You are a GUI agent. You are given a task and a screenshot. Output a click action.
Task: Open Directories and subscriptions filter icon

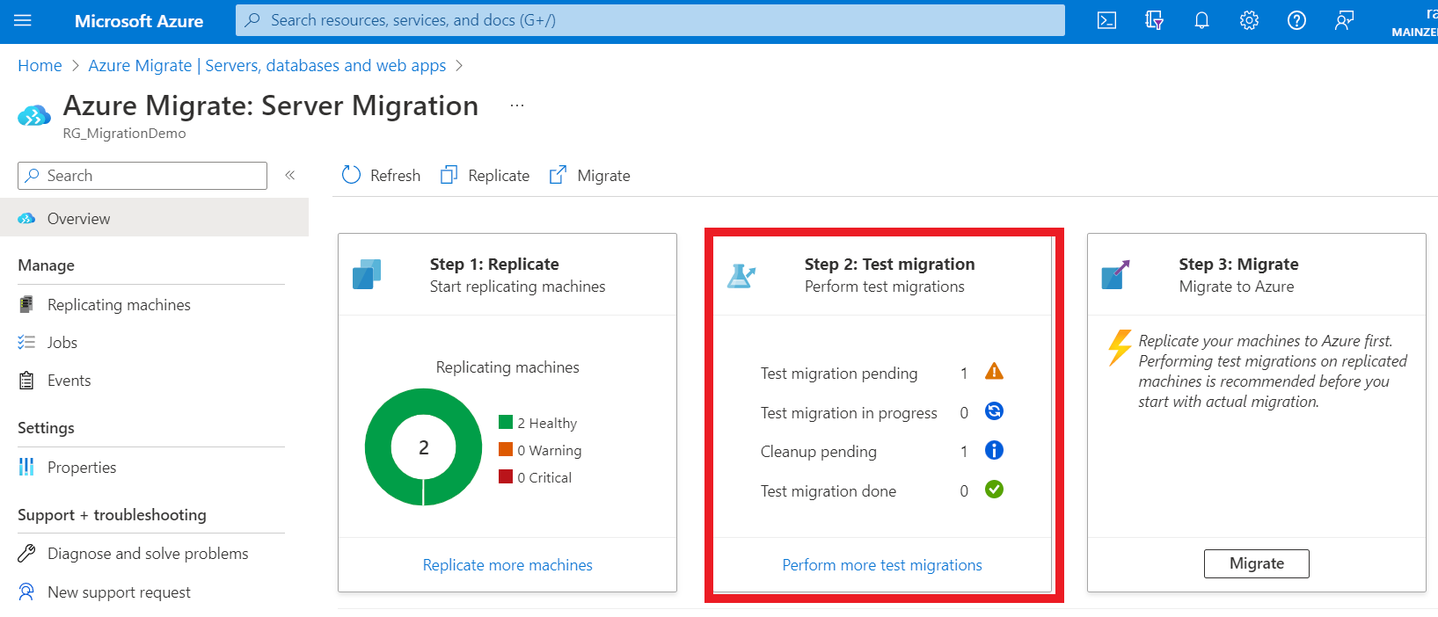[1154, 20]
